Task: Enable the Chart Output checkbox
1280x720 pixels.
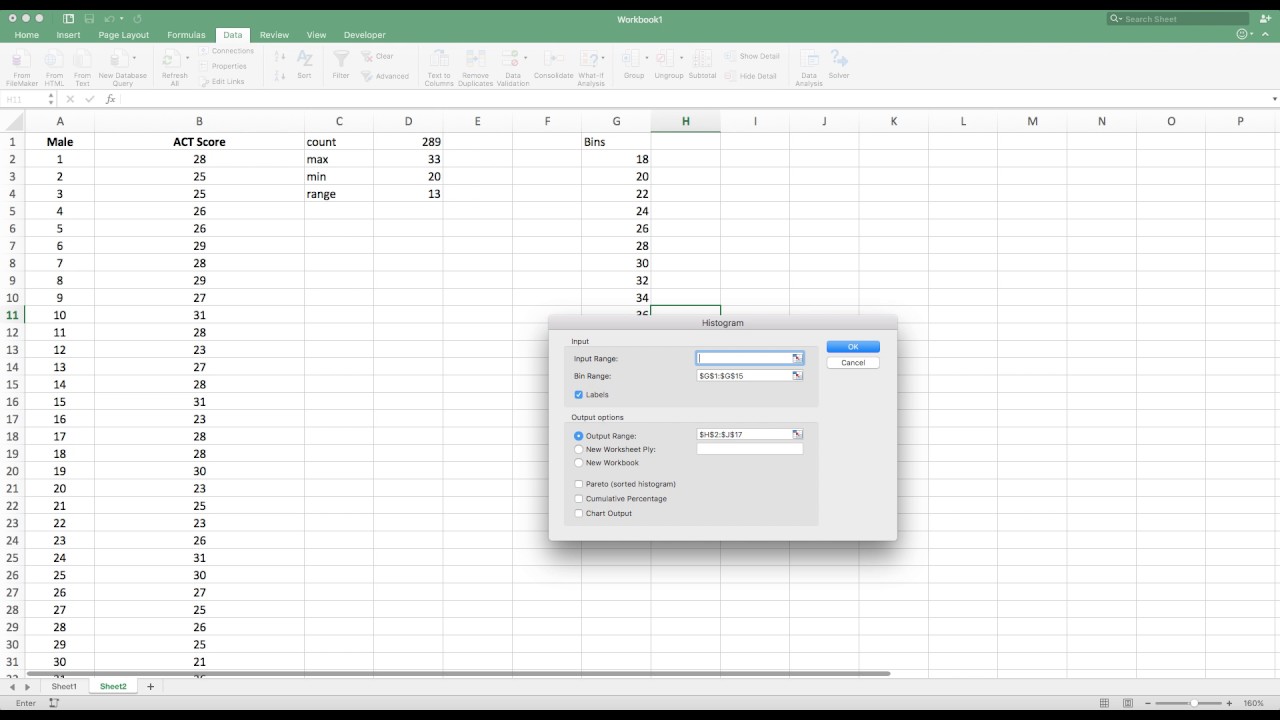Action: coord(578,514)
